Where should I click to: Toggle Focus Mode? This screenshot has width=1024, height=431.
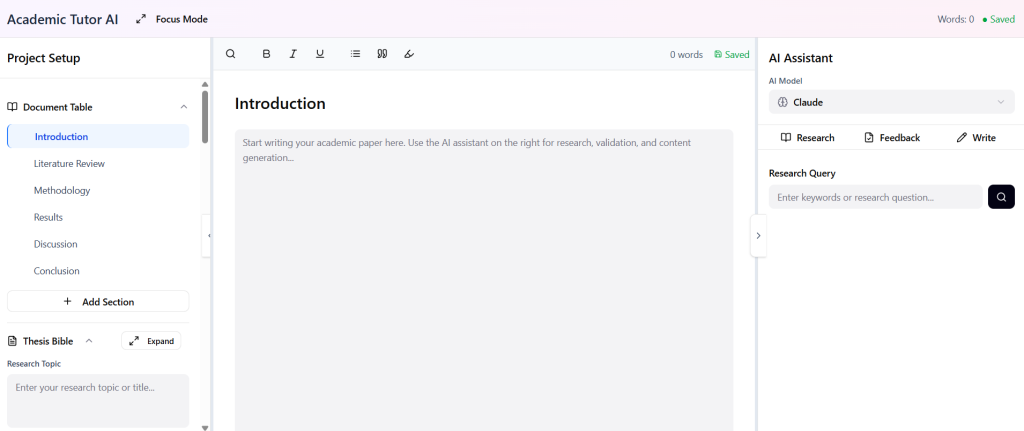pyautogui.click(x=173, y=19)
